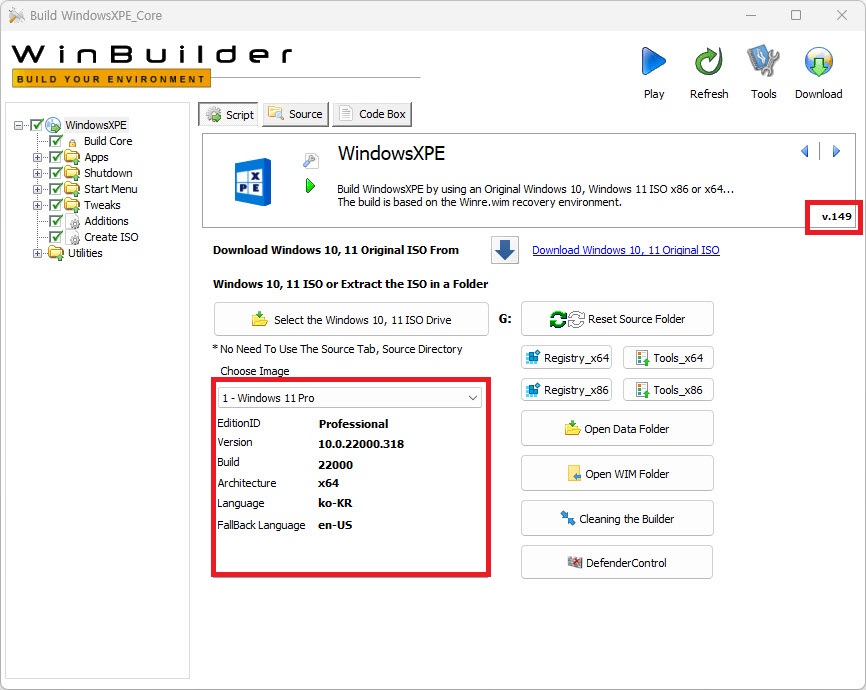The height and width of the screenshot is (690, 866).
Task: Click Reset Source Folder button
Action: pyautogui.click(x=617, y=319)
